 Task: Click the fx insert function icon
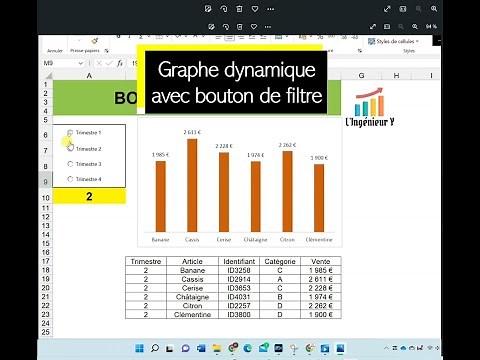pos(120,63)
